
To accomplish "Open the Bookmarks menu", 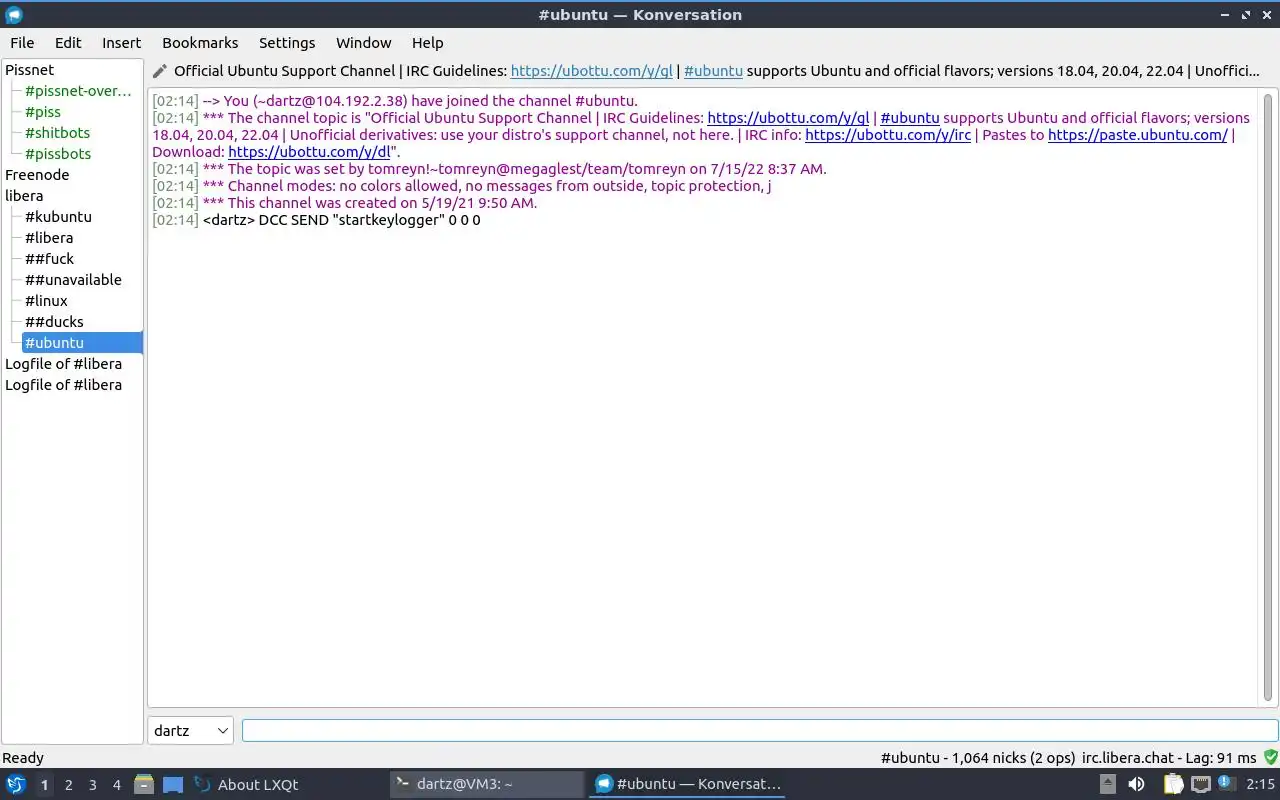I will pos(200,43).
